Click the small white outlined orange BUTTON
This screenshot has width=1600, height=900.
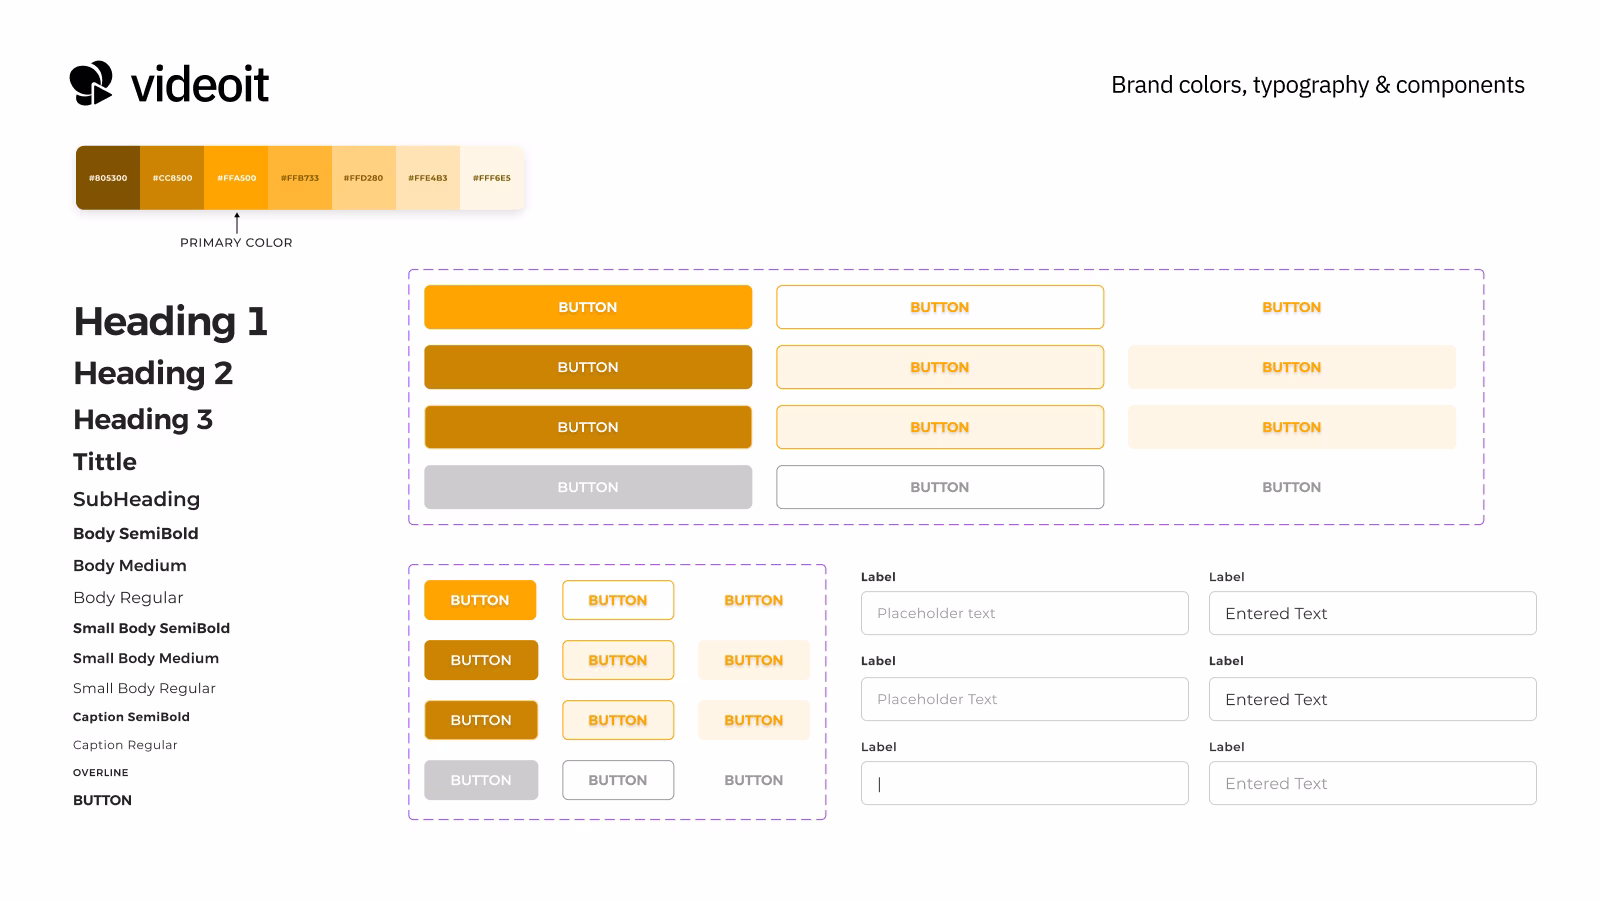(618, 600)
